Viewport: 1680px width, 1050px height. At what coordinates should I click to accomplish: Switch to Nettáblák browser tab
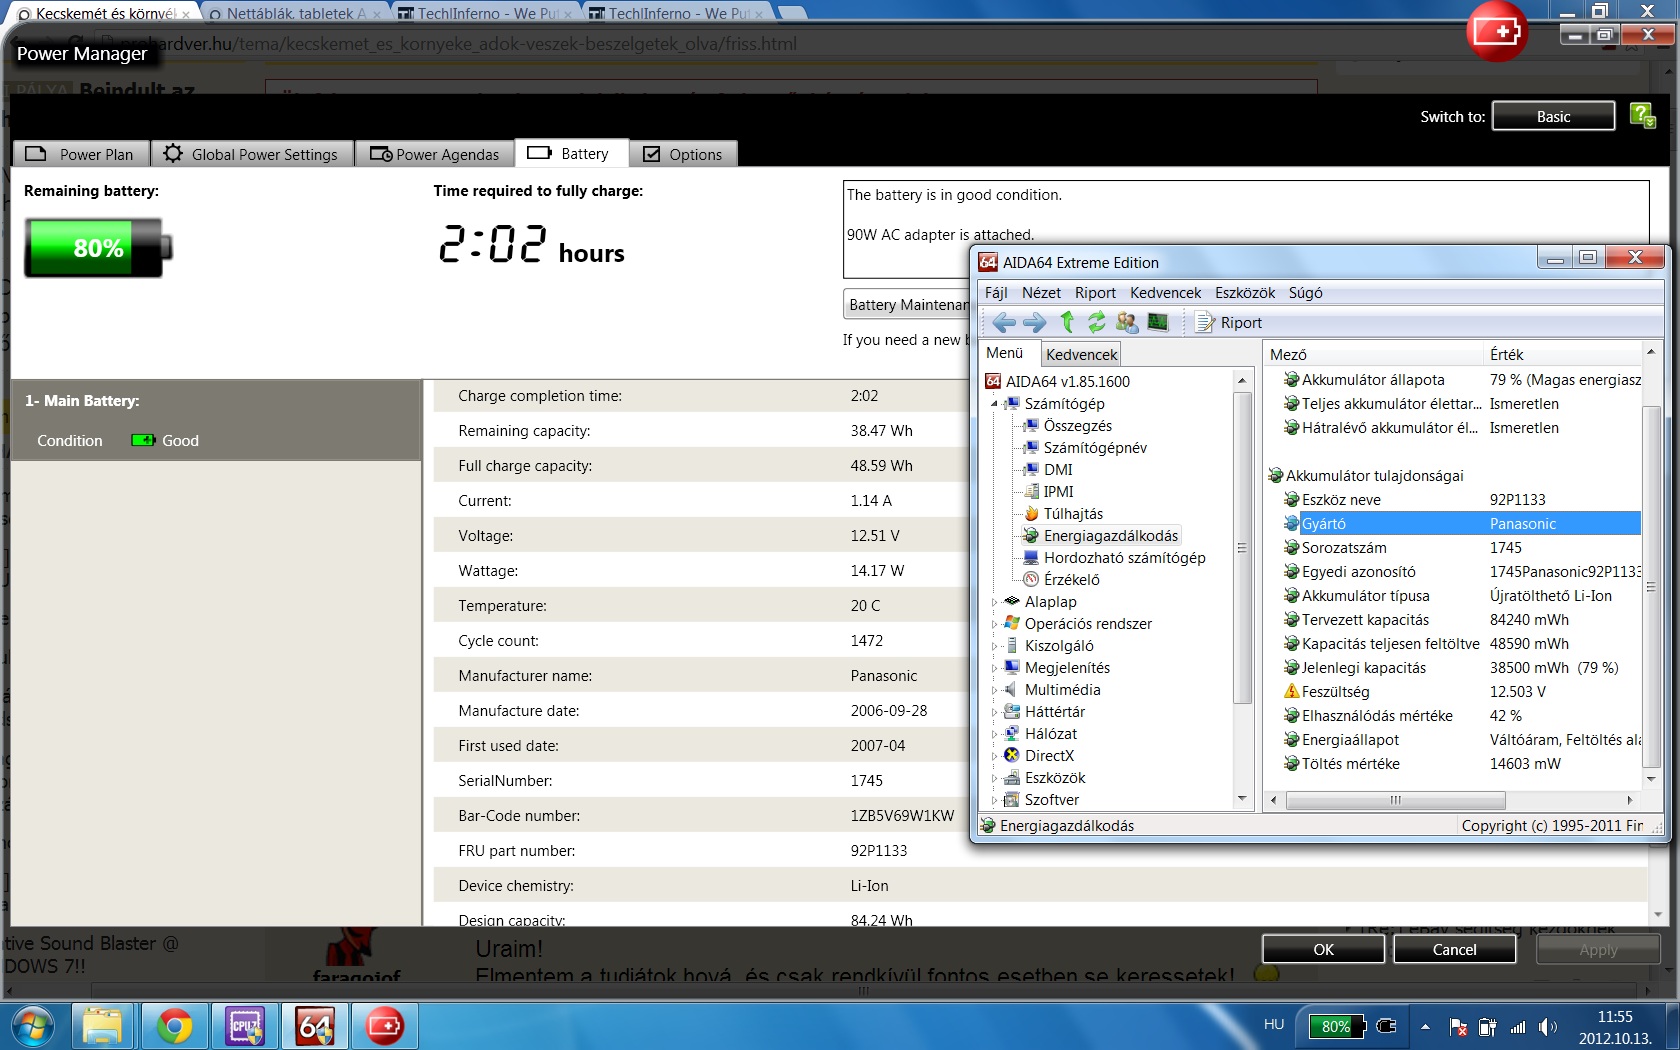click(x=295, y=13)
